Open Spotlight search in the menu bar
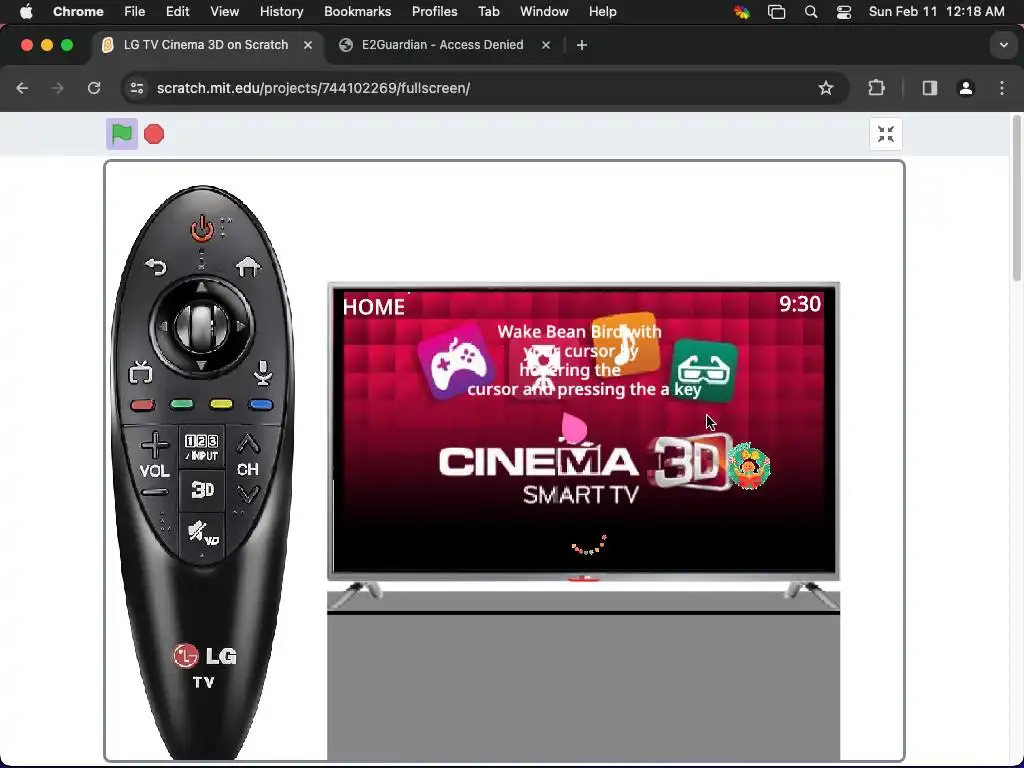 point(810,12)
